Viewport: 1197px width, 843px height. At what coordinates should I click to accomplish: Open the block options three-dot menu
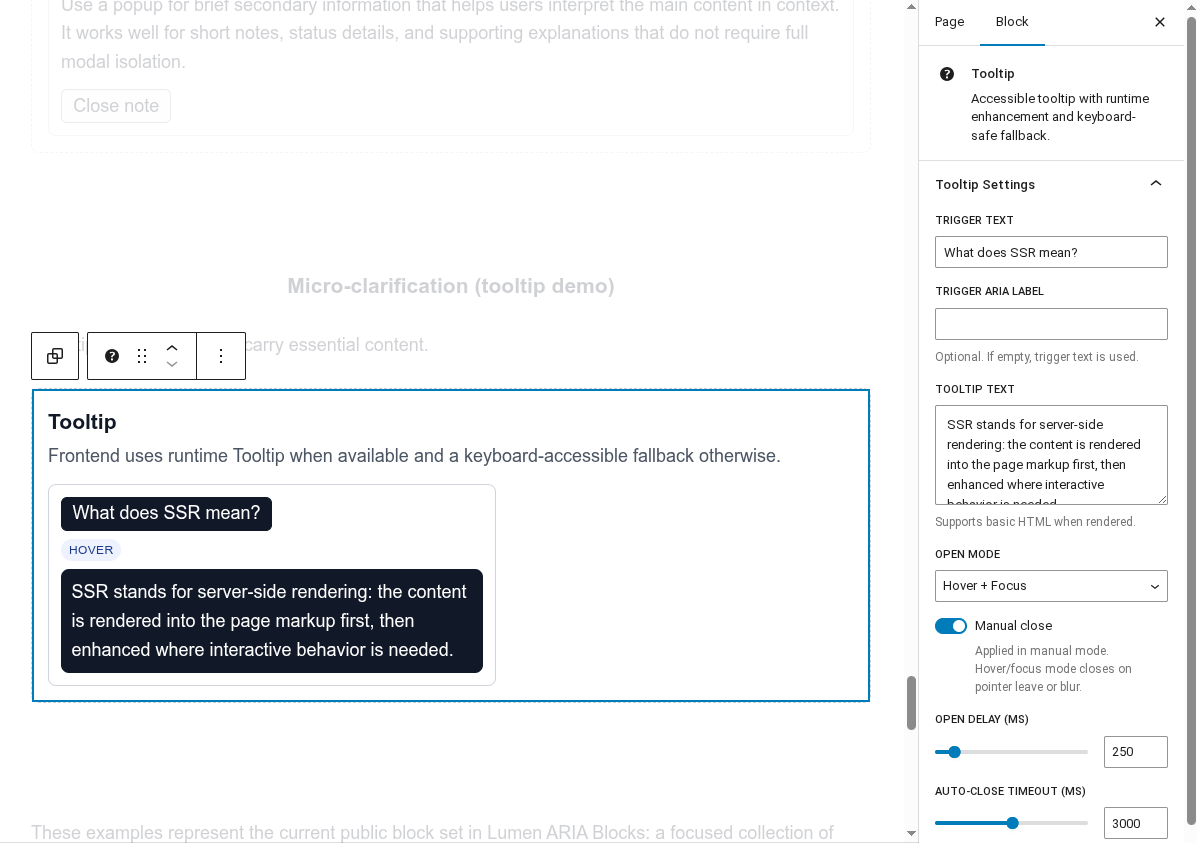pos(221,356)
